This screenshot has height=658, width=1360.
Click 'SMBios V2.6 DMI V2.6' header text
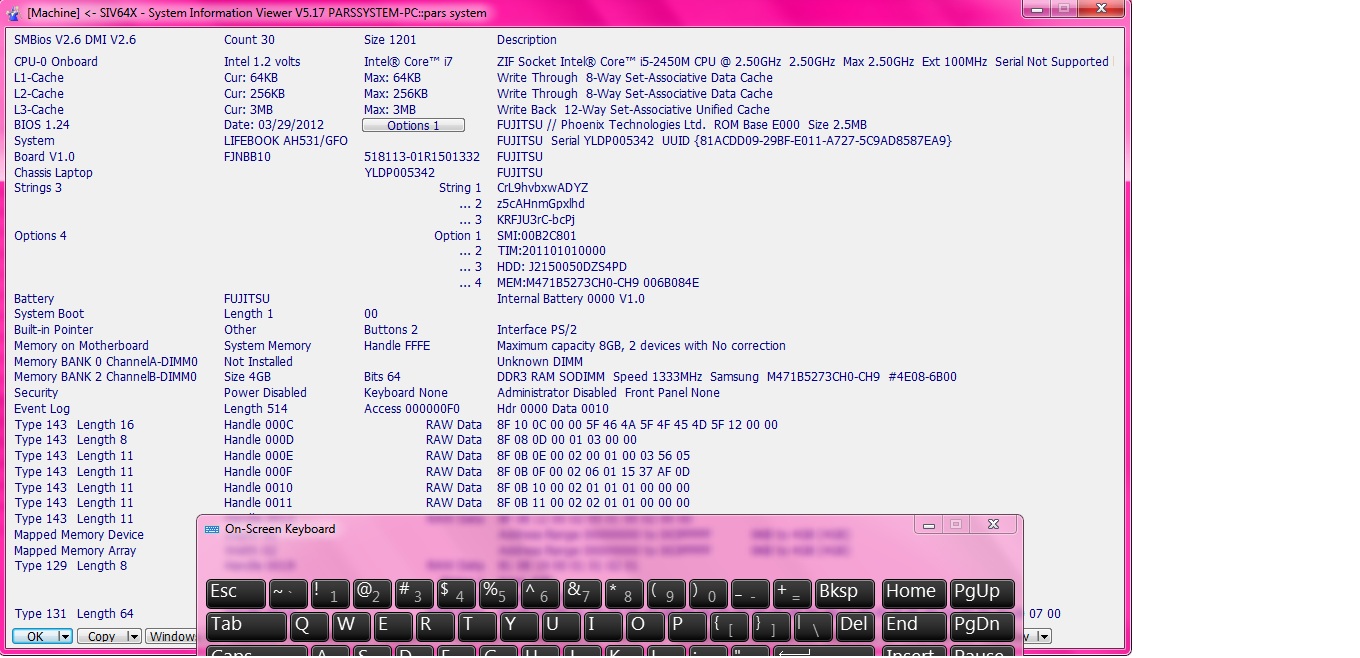pyautogui.click(x=75, y=40)
